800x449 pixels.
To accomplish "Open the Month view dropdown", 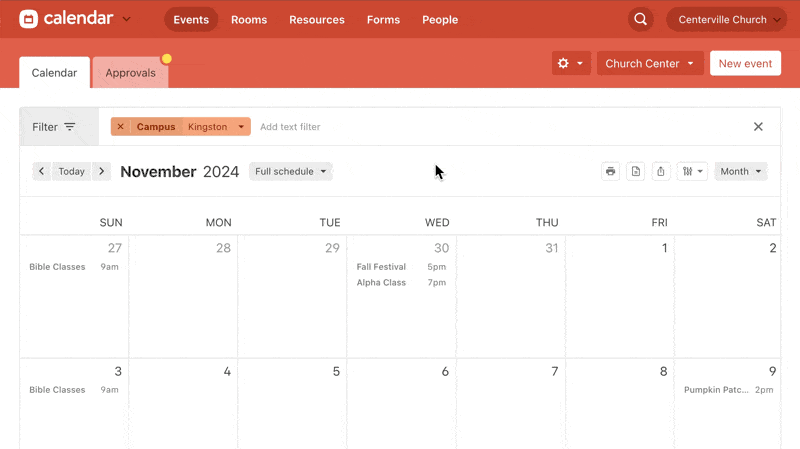I will 741,171.
